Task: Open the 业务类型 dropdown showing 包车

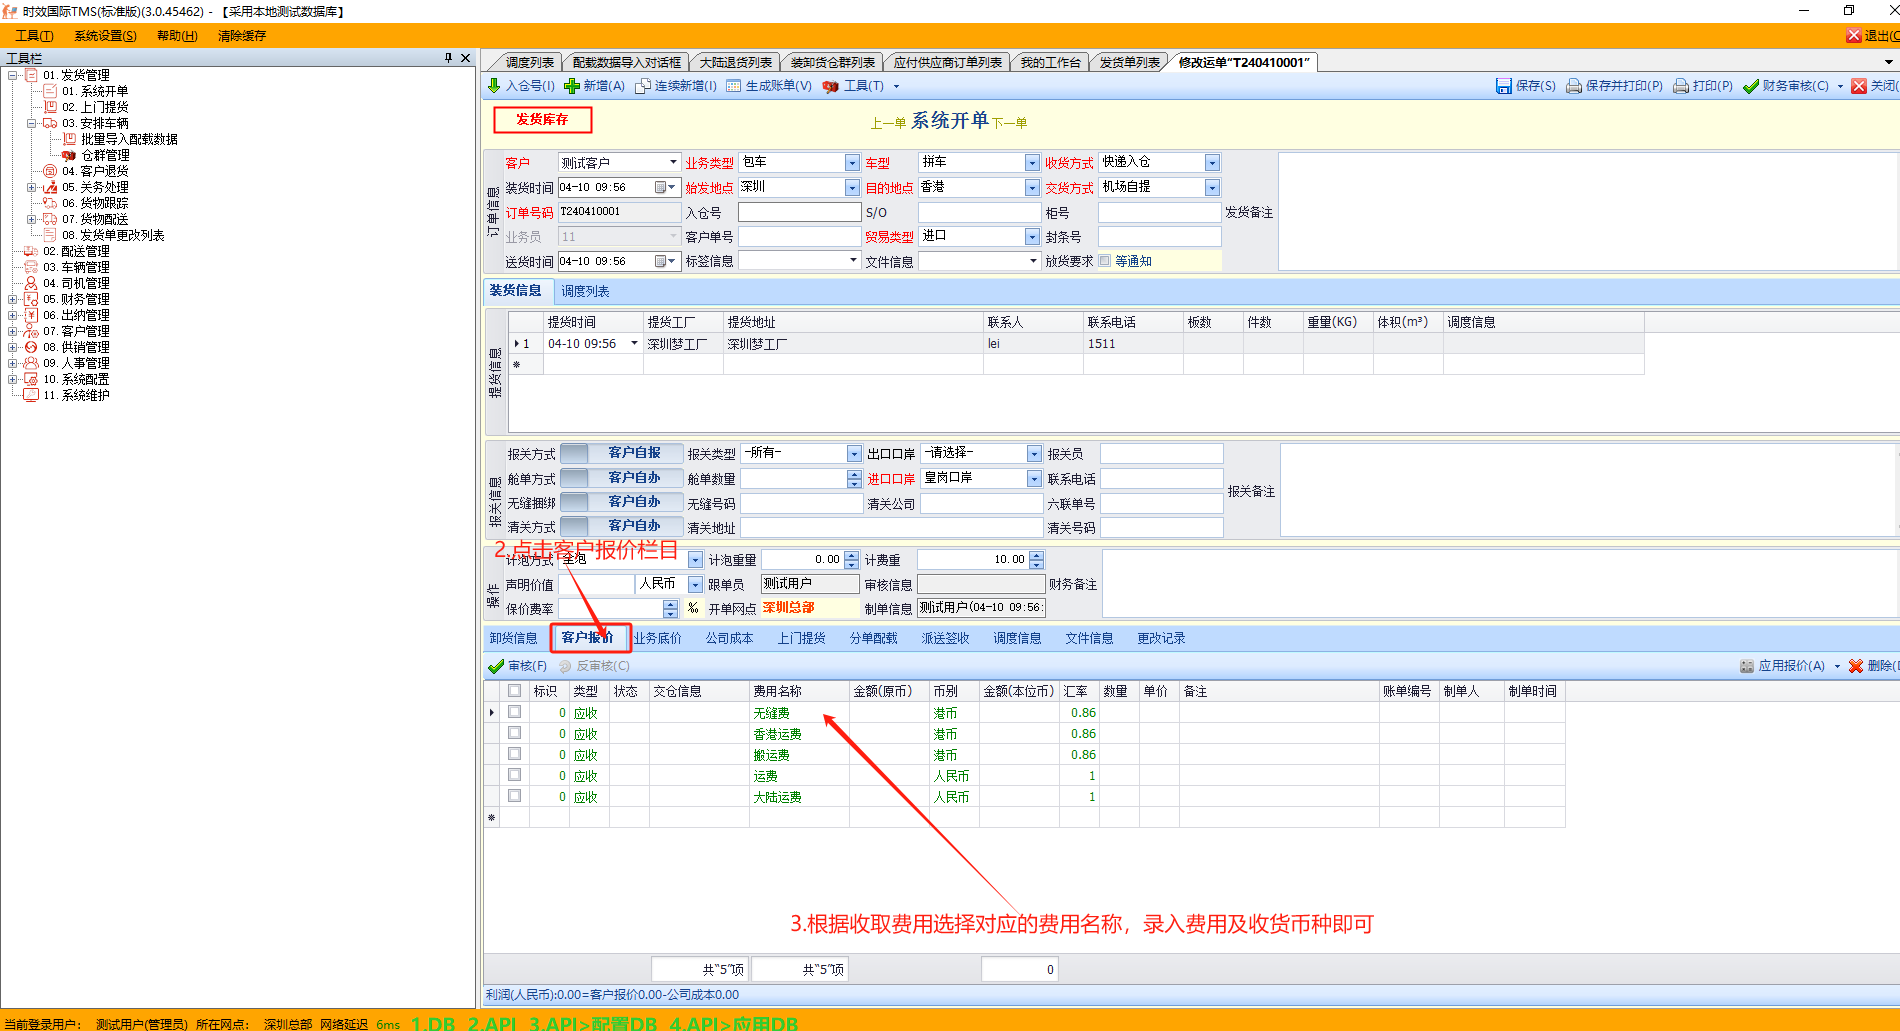Action: (x=852, y=163)
